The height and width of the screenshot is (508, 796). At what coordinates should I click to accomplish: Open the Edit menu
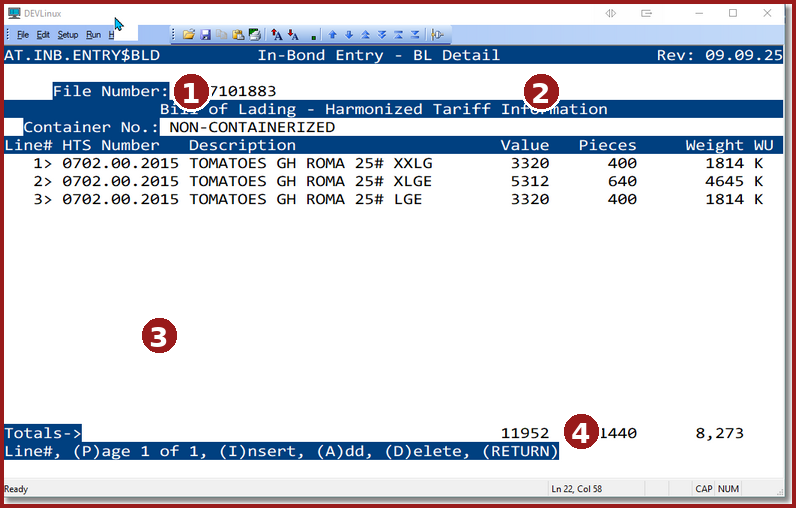click(43, 34)
